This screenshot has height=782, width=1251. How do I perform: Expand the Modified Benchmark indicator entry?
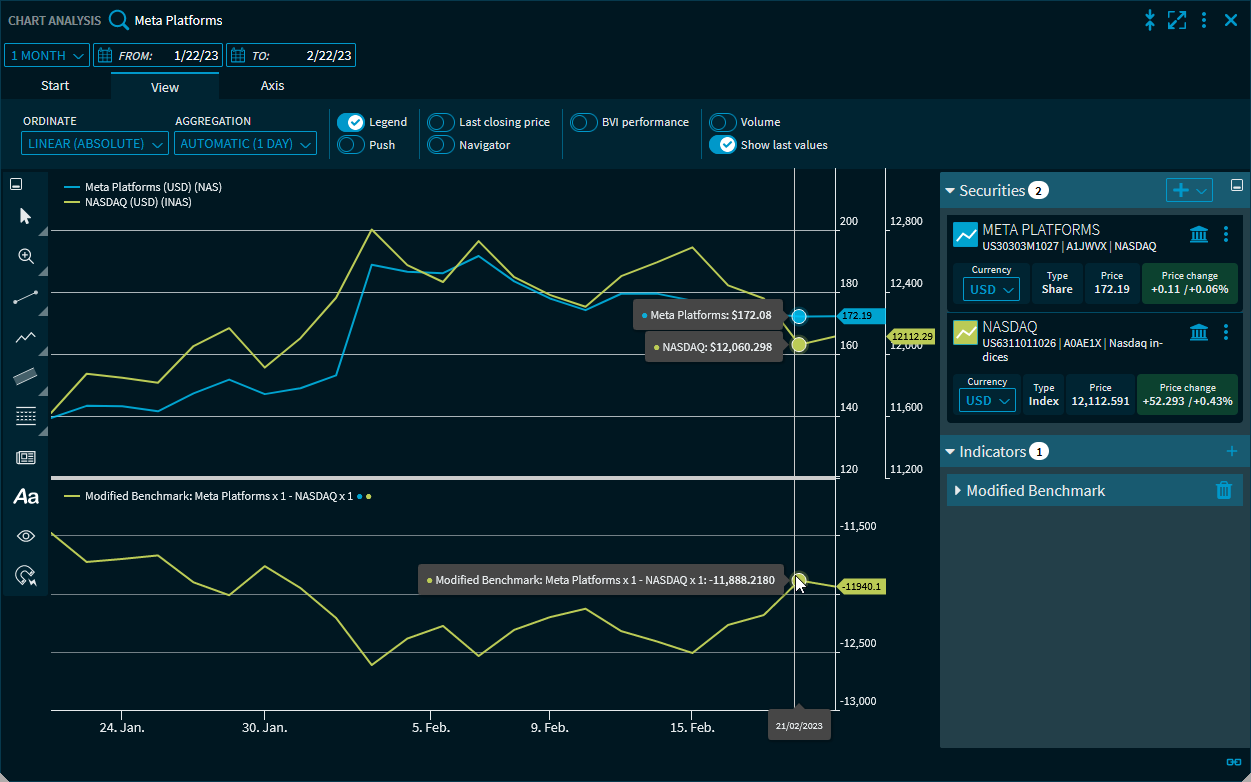958,490
